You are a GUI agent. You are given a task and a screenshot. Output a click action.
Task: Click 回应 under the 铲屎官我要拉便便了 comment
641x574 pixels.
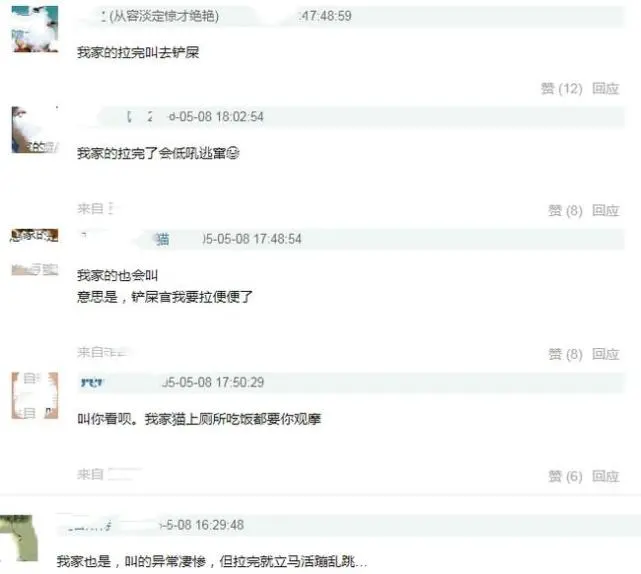[606, 354]
